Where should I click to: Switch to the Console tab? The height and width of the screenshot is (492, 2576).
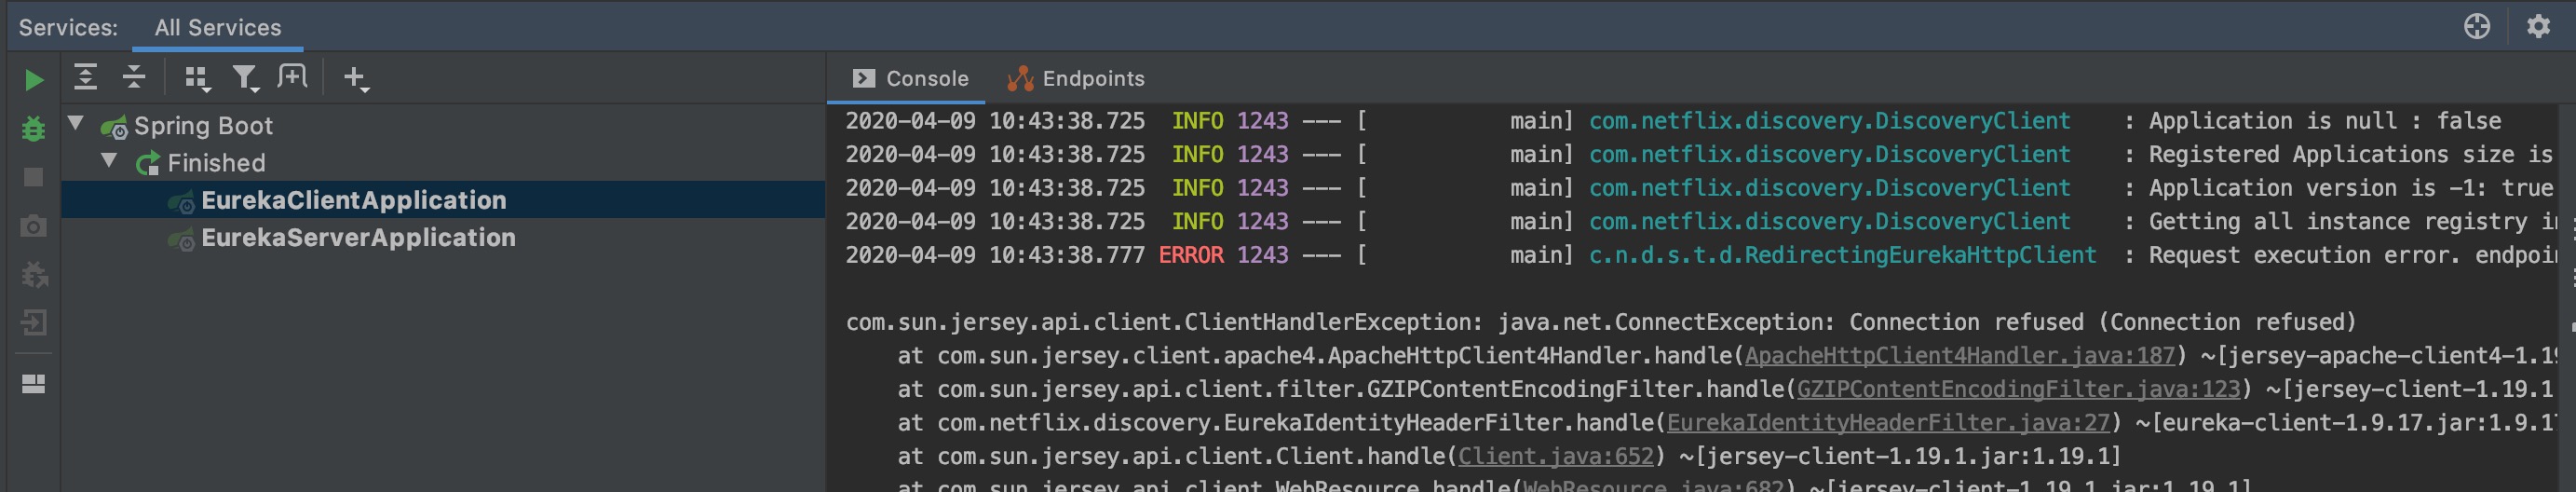coord(910,79)
